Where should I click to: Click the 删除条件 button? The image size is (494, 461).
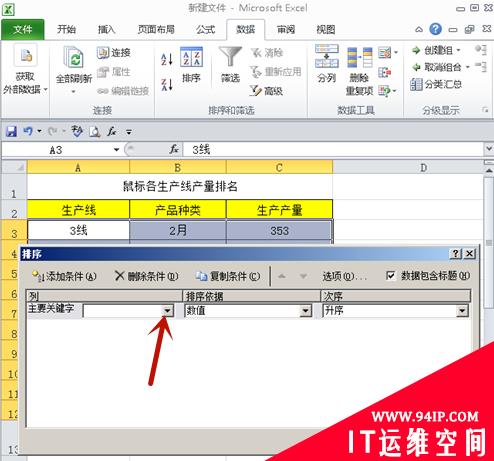click(x=146, y=276)
